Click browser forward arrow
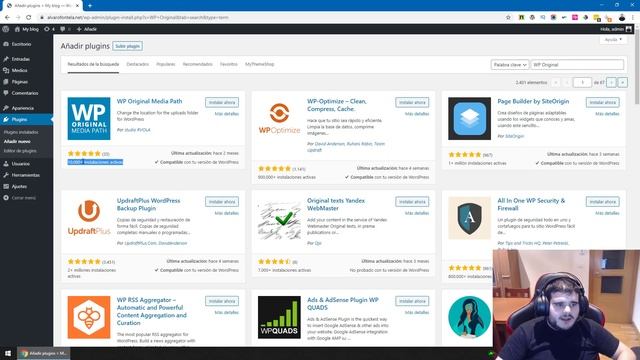Image resolution: width=640 pixels, height=360 pixels. click(18, 18)
